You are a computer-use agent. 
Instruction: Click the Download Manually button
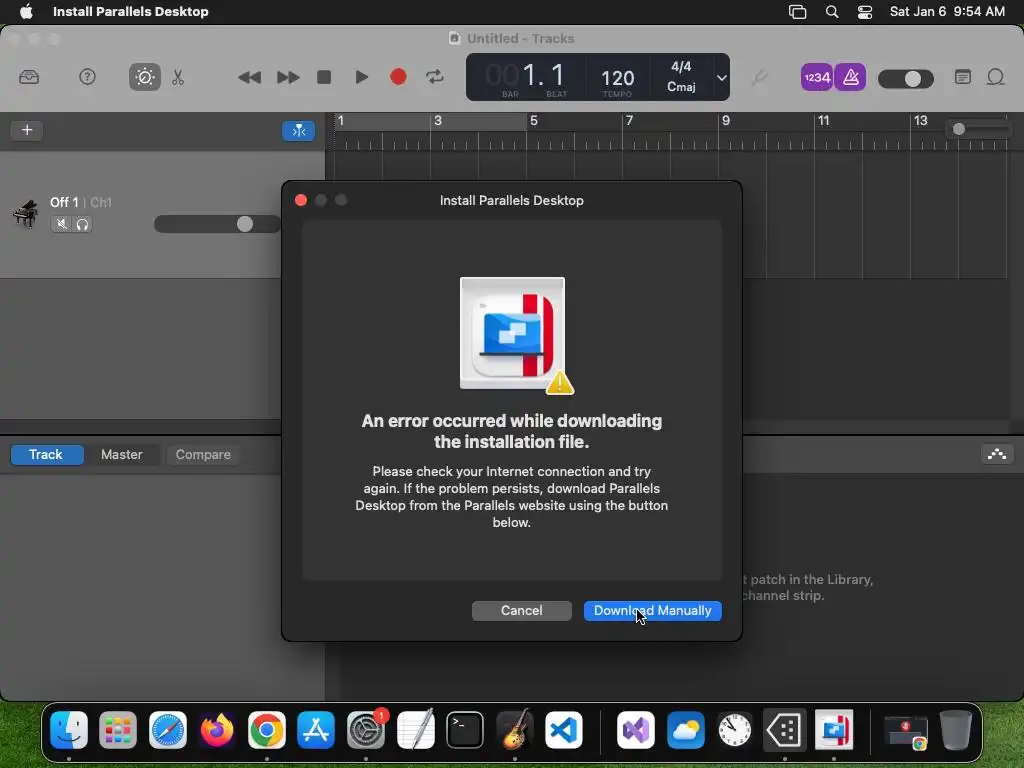(652, 611)
